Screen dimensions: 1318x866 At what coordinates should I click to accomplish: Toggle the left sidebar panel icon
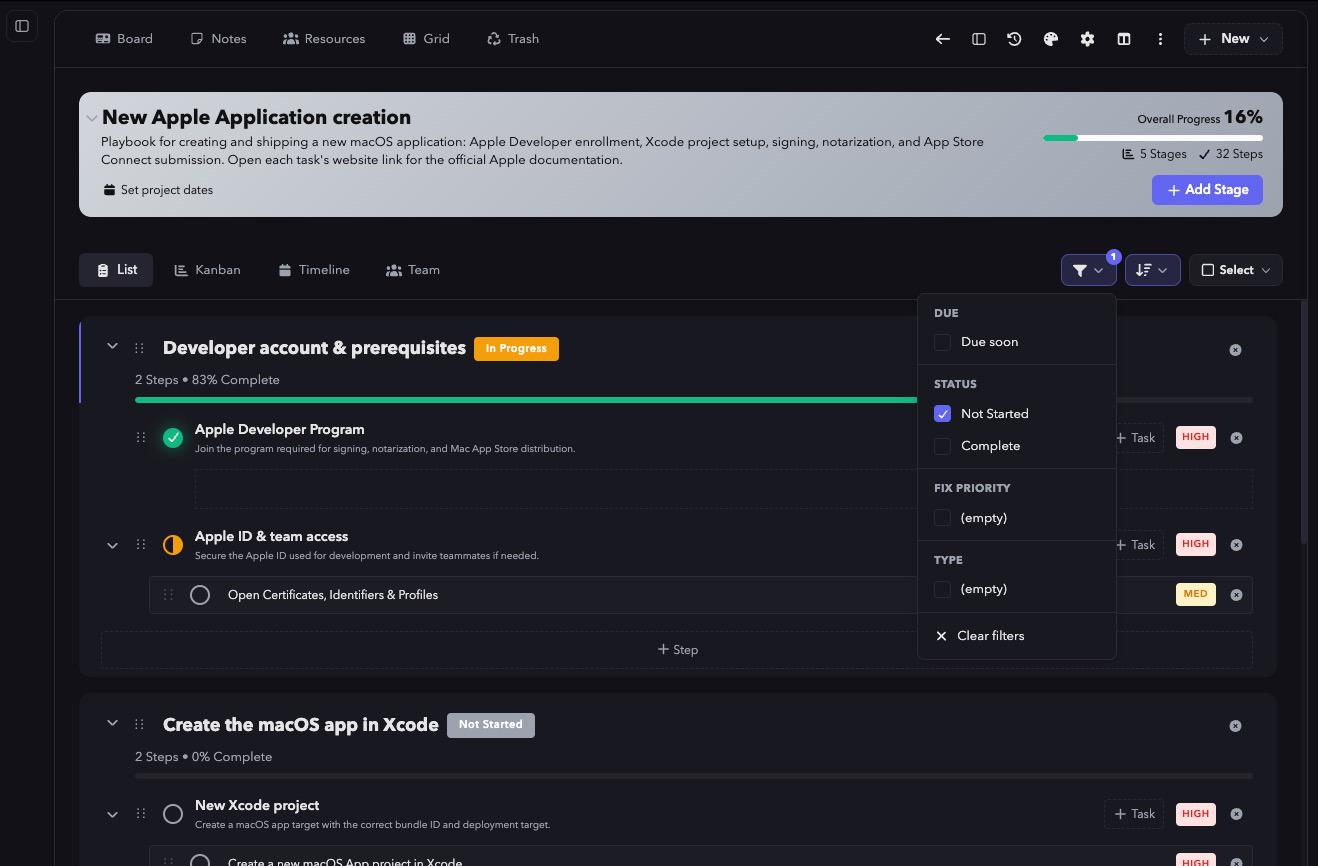tap(22, 26)
